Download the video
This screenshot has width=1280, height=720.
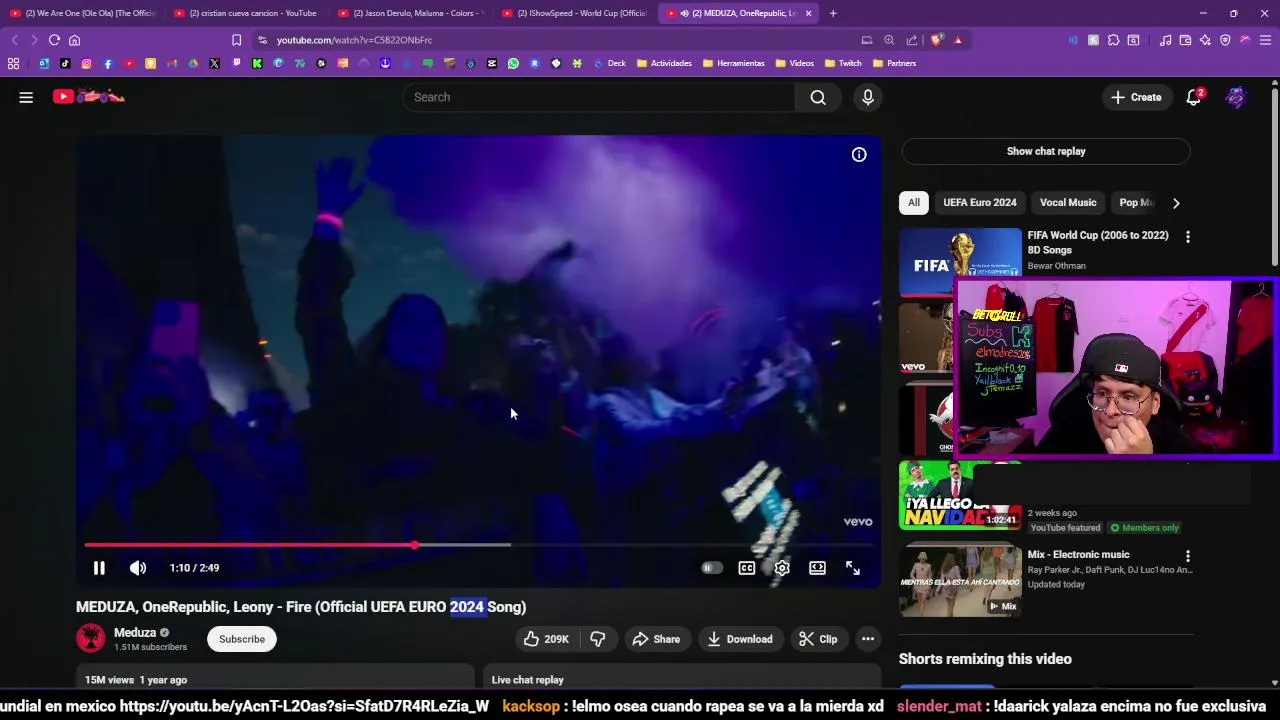pyautogui.click(x=740, y=639)
